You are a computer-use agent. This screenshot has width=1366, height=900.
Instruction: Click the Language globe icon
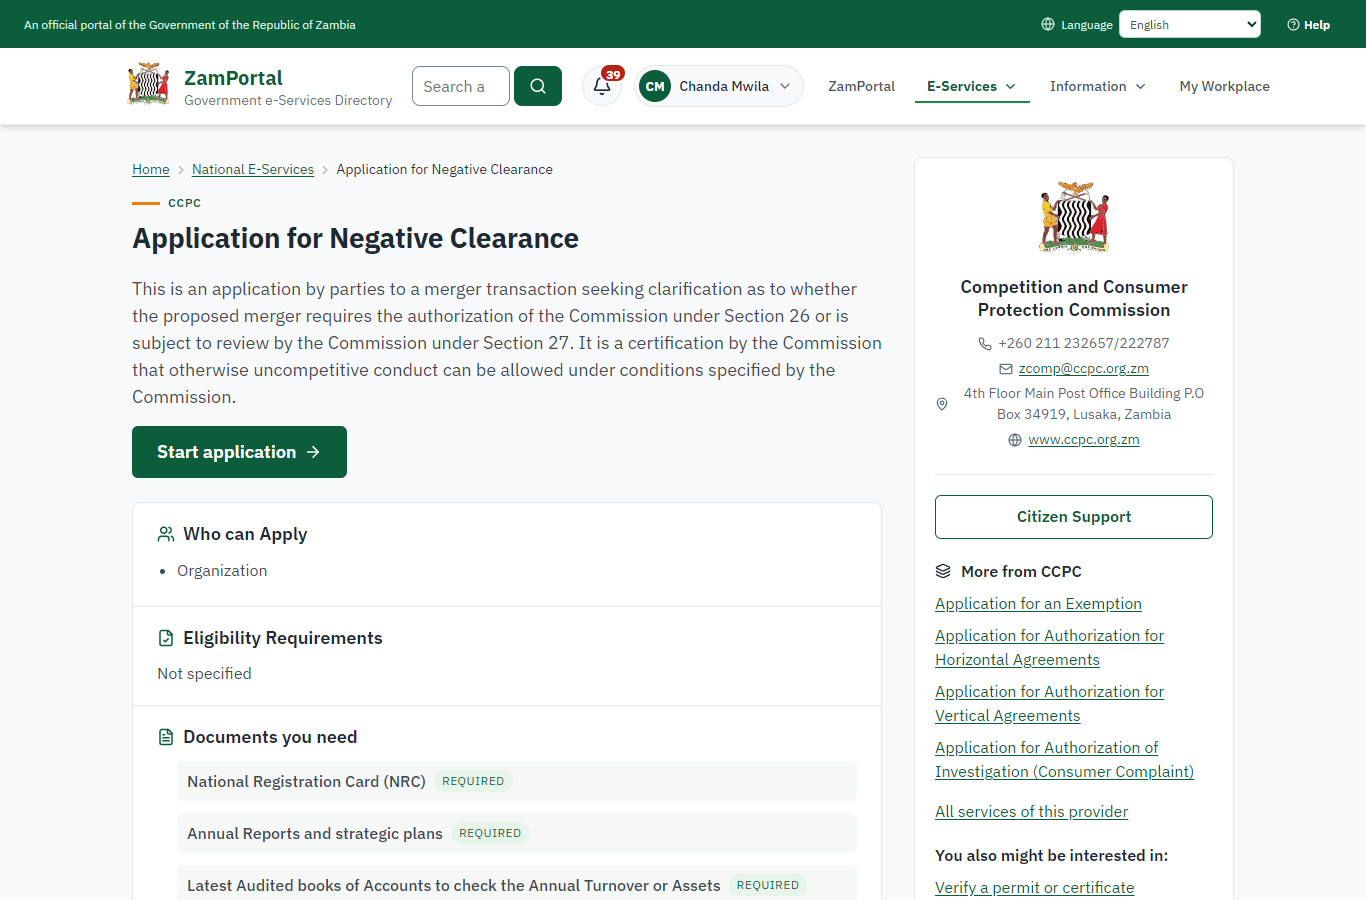pyautogui.click(x=1048, y=24)
